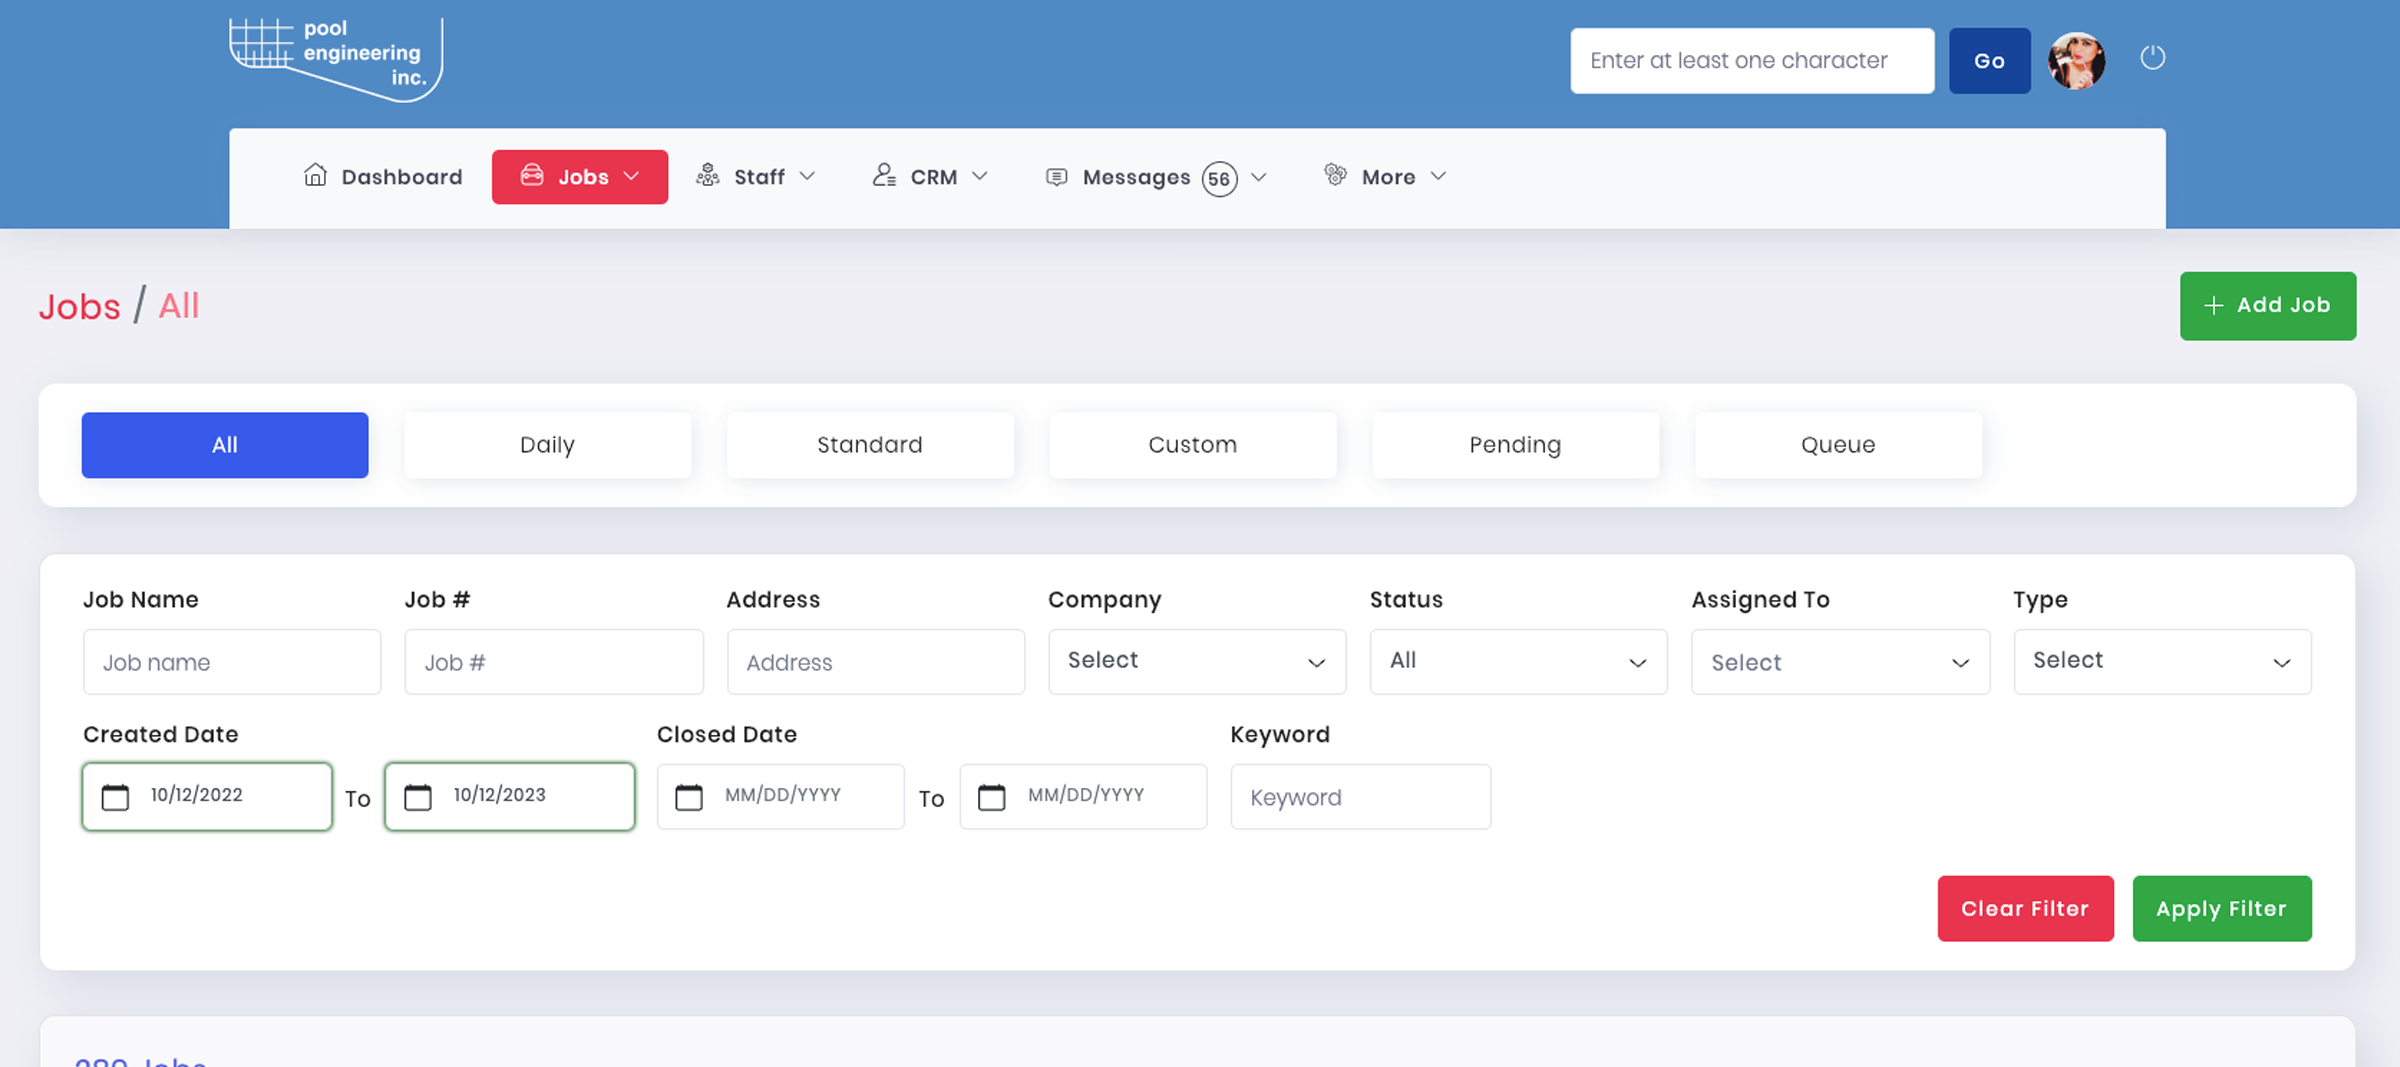The image size is (2400, 1067).
Task: Select the Pending jobs tab
Action: pos(1514,445)
